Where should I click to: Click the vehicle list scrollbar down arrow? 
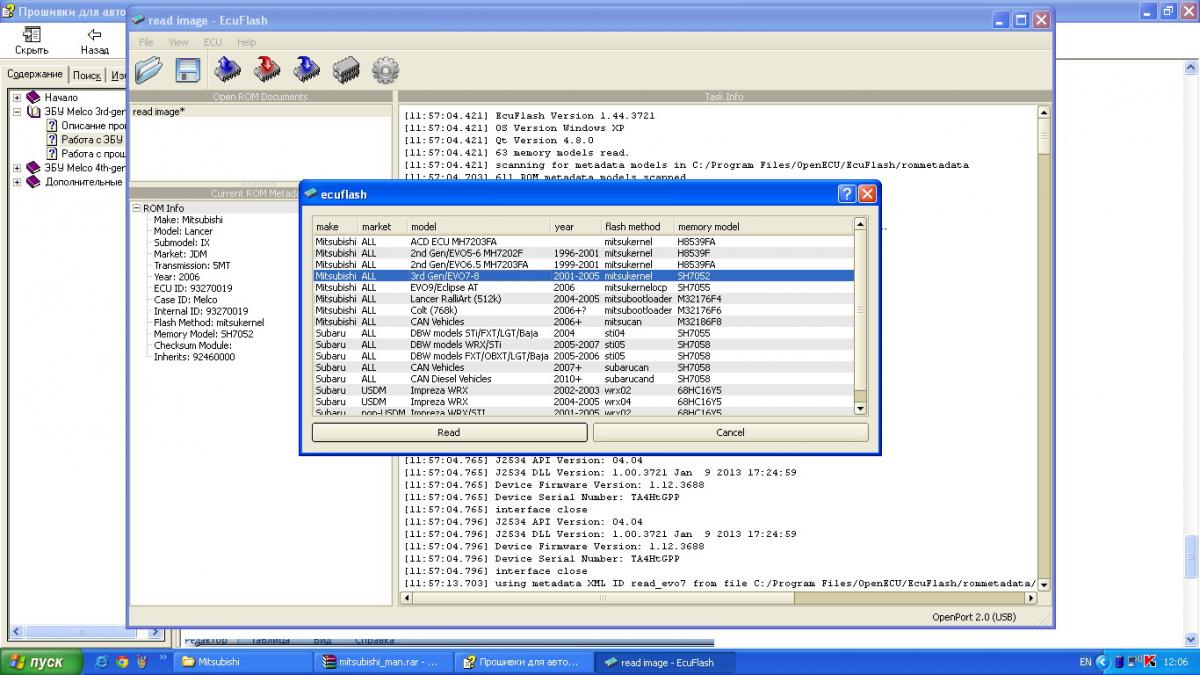click(x=860, y=407)
